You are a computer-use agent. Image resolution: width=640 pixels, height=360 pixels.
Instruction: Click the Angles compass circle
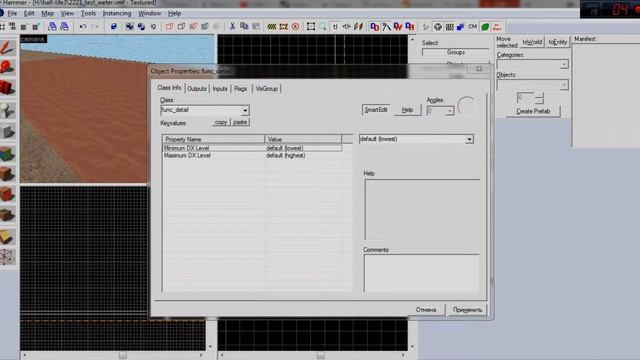pos(467,106)
